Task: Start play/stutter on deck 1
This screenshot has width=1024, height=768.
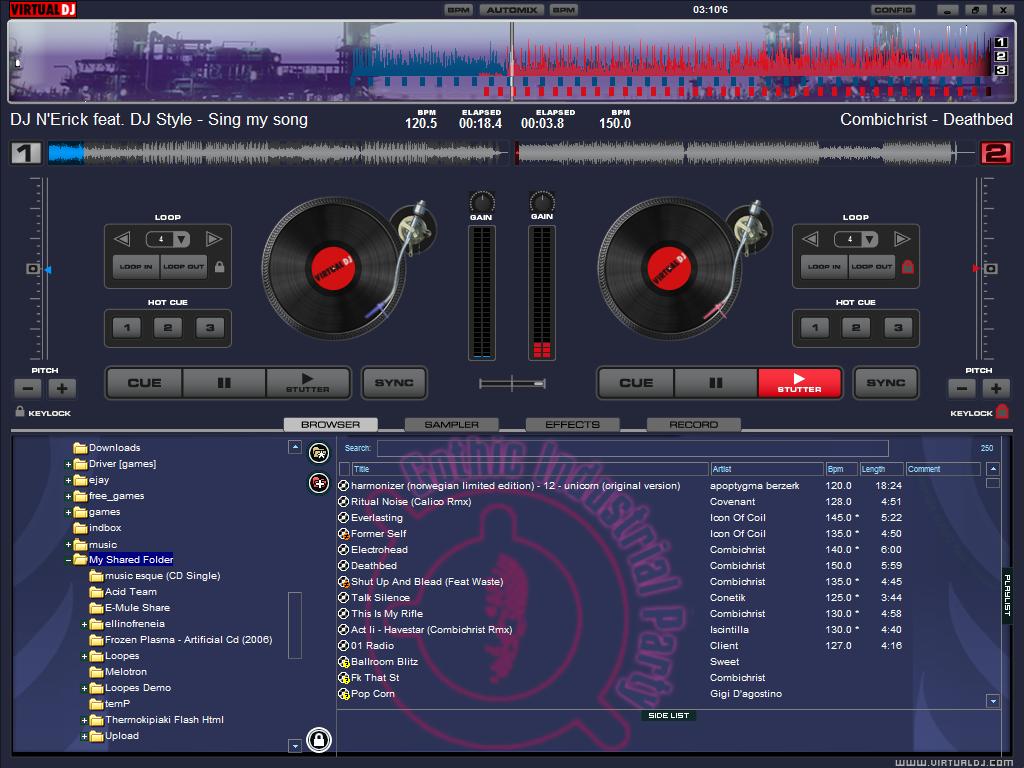Action: 308,383
